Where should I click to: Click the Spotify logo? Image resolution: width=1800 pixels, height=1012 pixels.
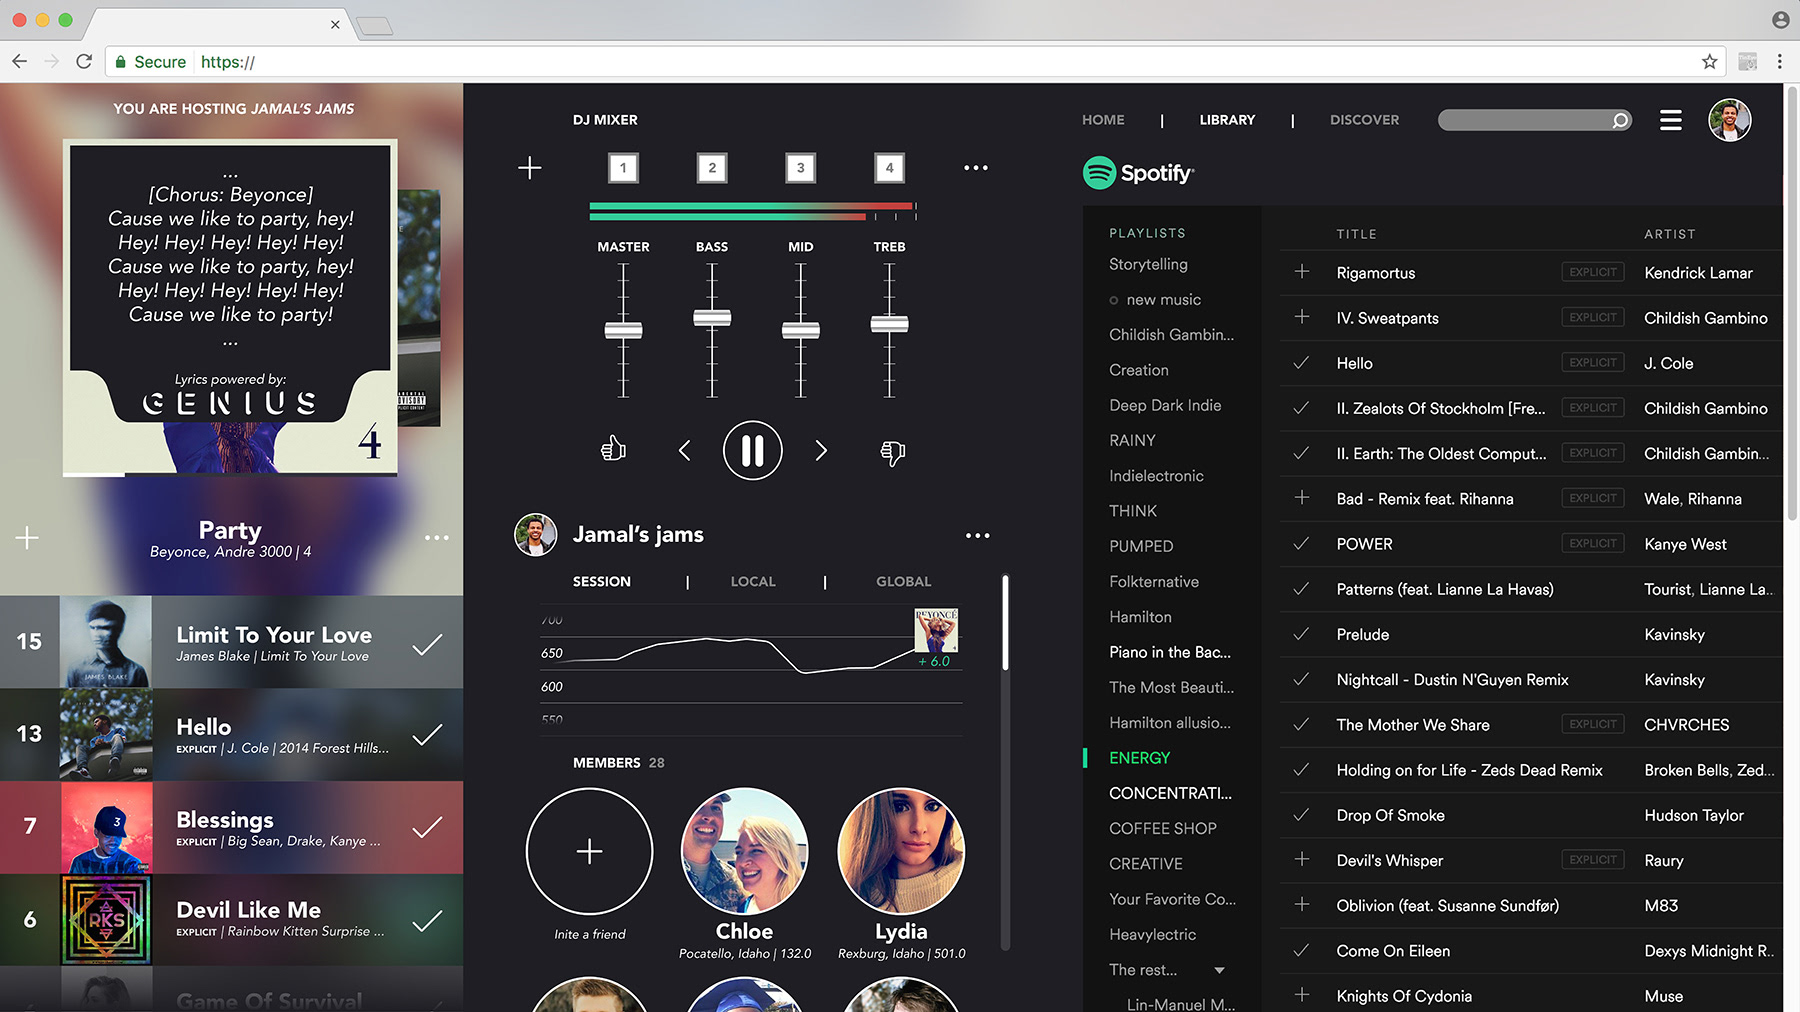1138,173
